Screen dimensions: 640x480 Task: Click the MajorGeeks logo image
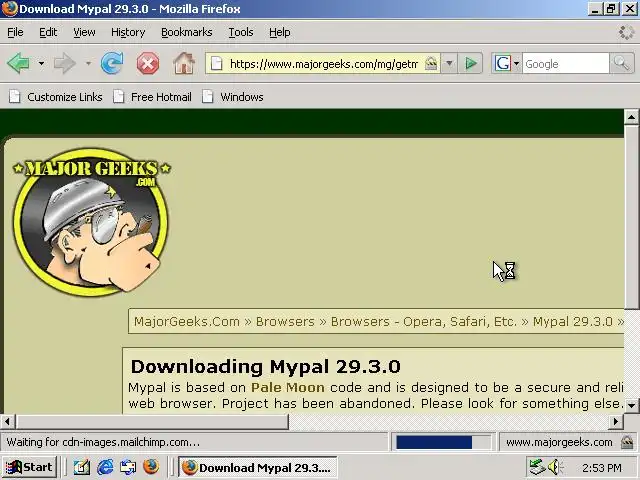[91, 221]
